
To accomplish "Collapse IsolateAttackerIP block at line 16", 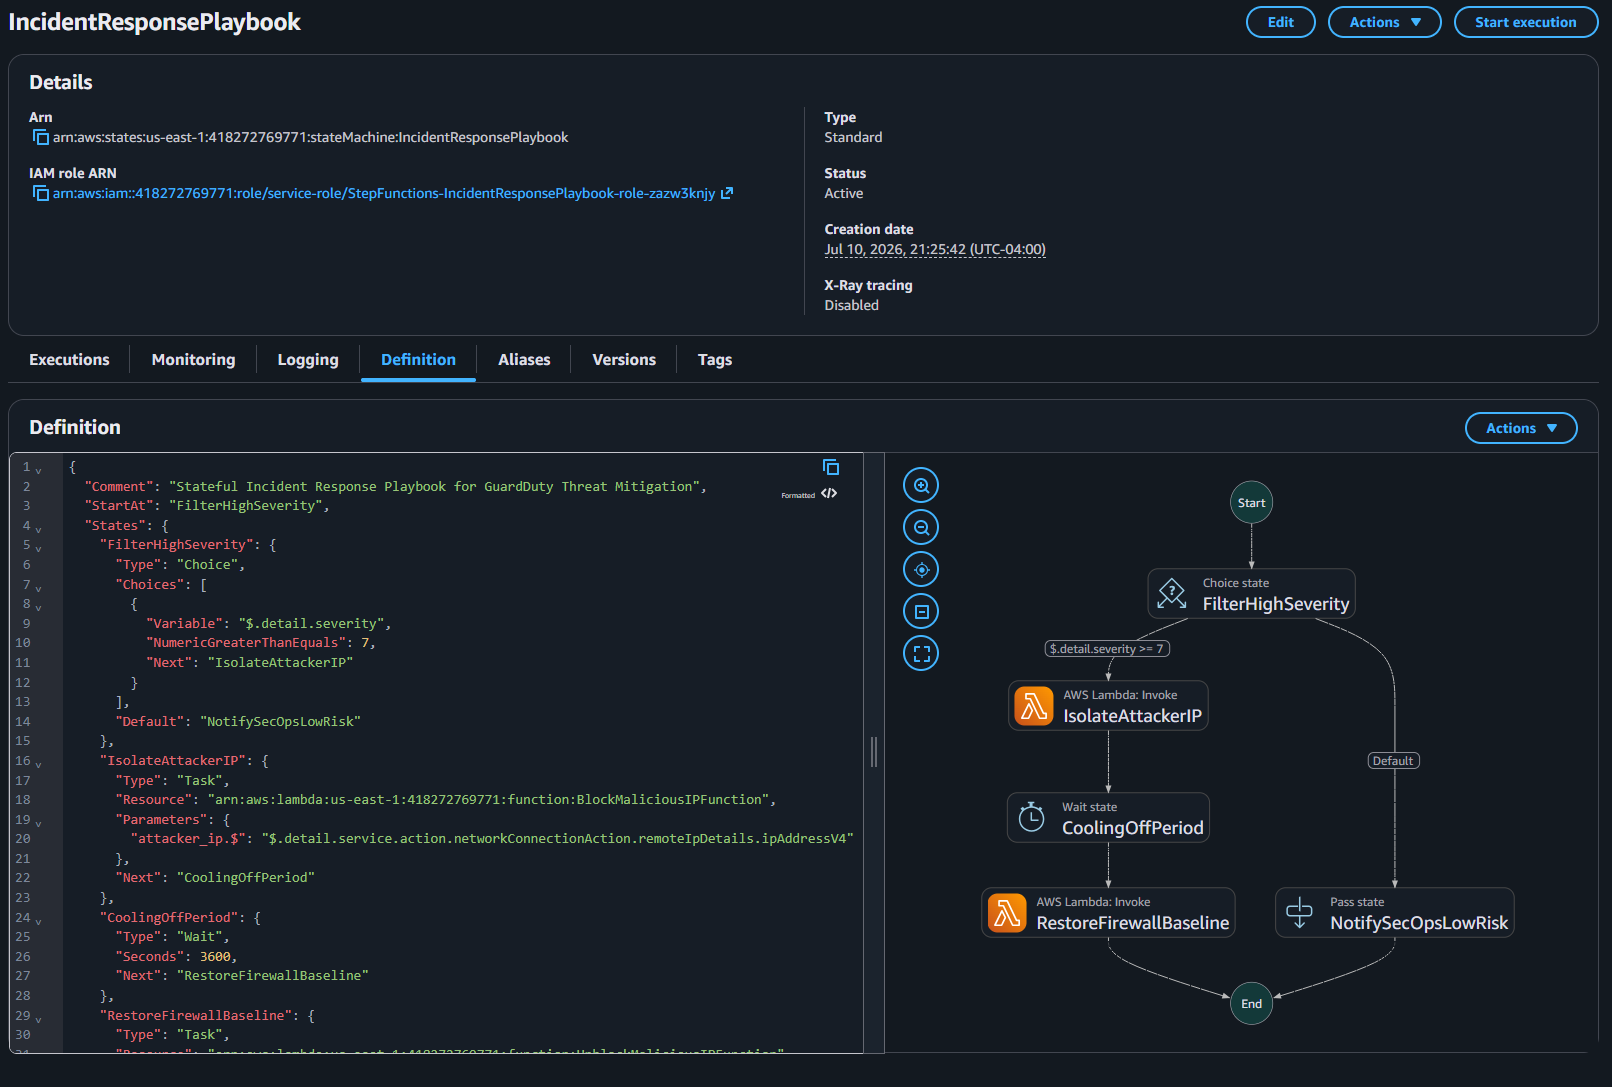I will tap(39, 763).
